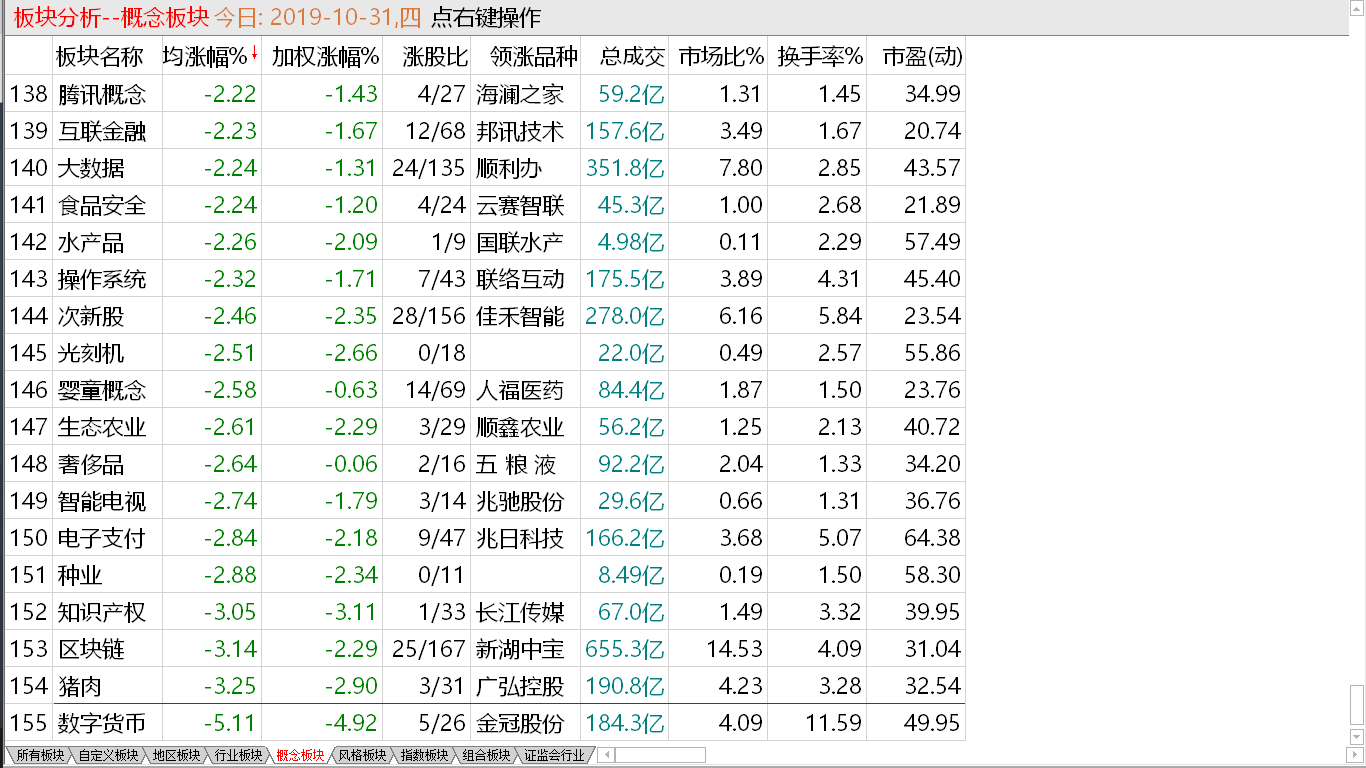Sort by 加权涨幅% column header
This screenshot has height=768, width=1366.
325,57
